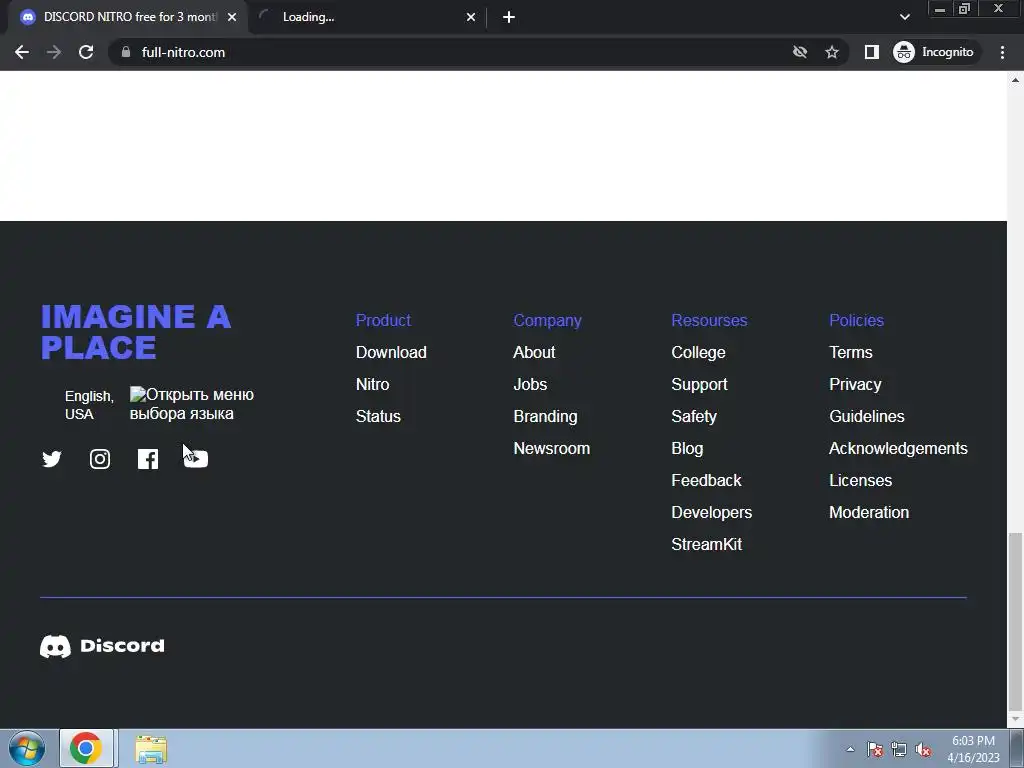1024x768 pixels.
Task: Open the Privacy policy link
Action: [x=856, y=385]
